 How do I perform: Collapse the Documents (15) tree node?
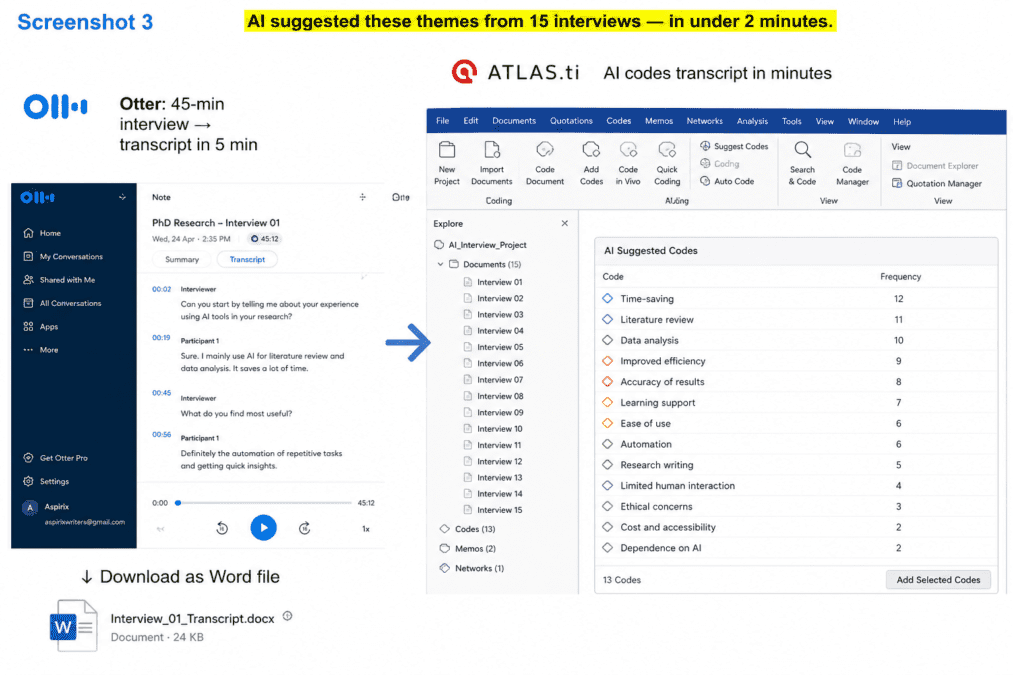point(441,264)
